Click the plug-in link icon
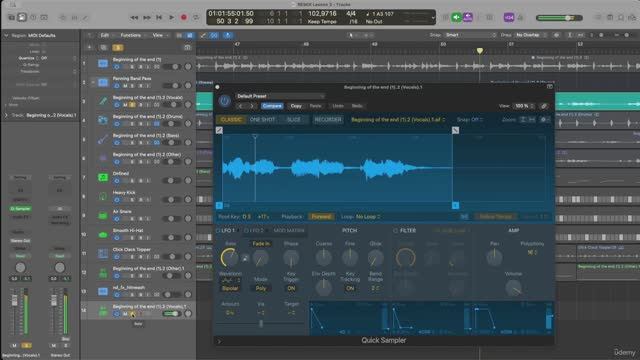This screenshot has width=640, height=360. pyautogui.click(x=544, y=106)
